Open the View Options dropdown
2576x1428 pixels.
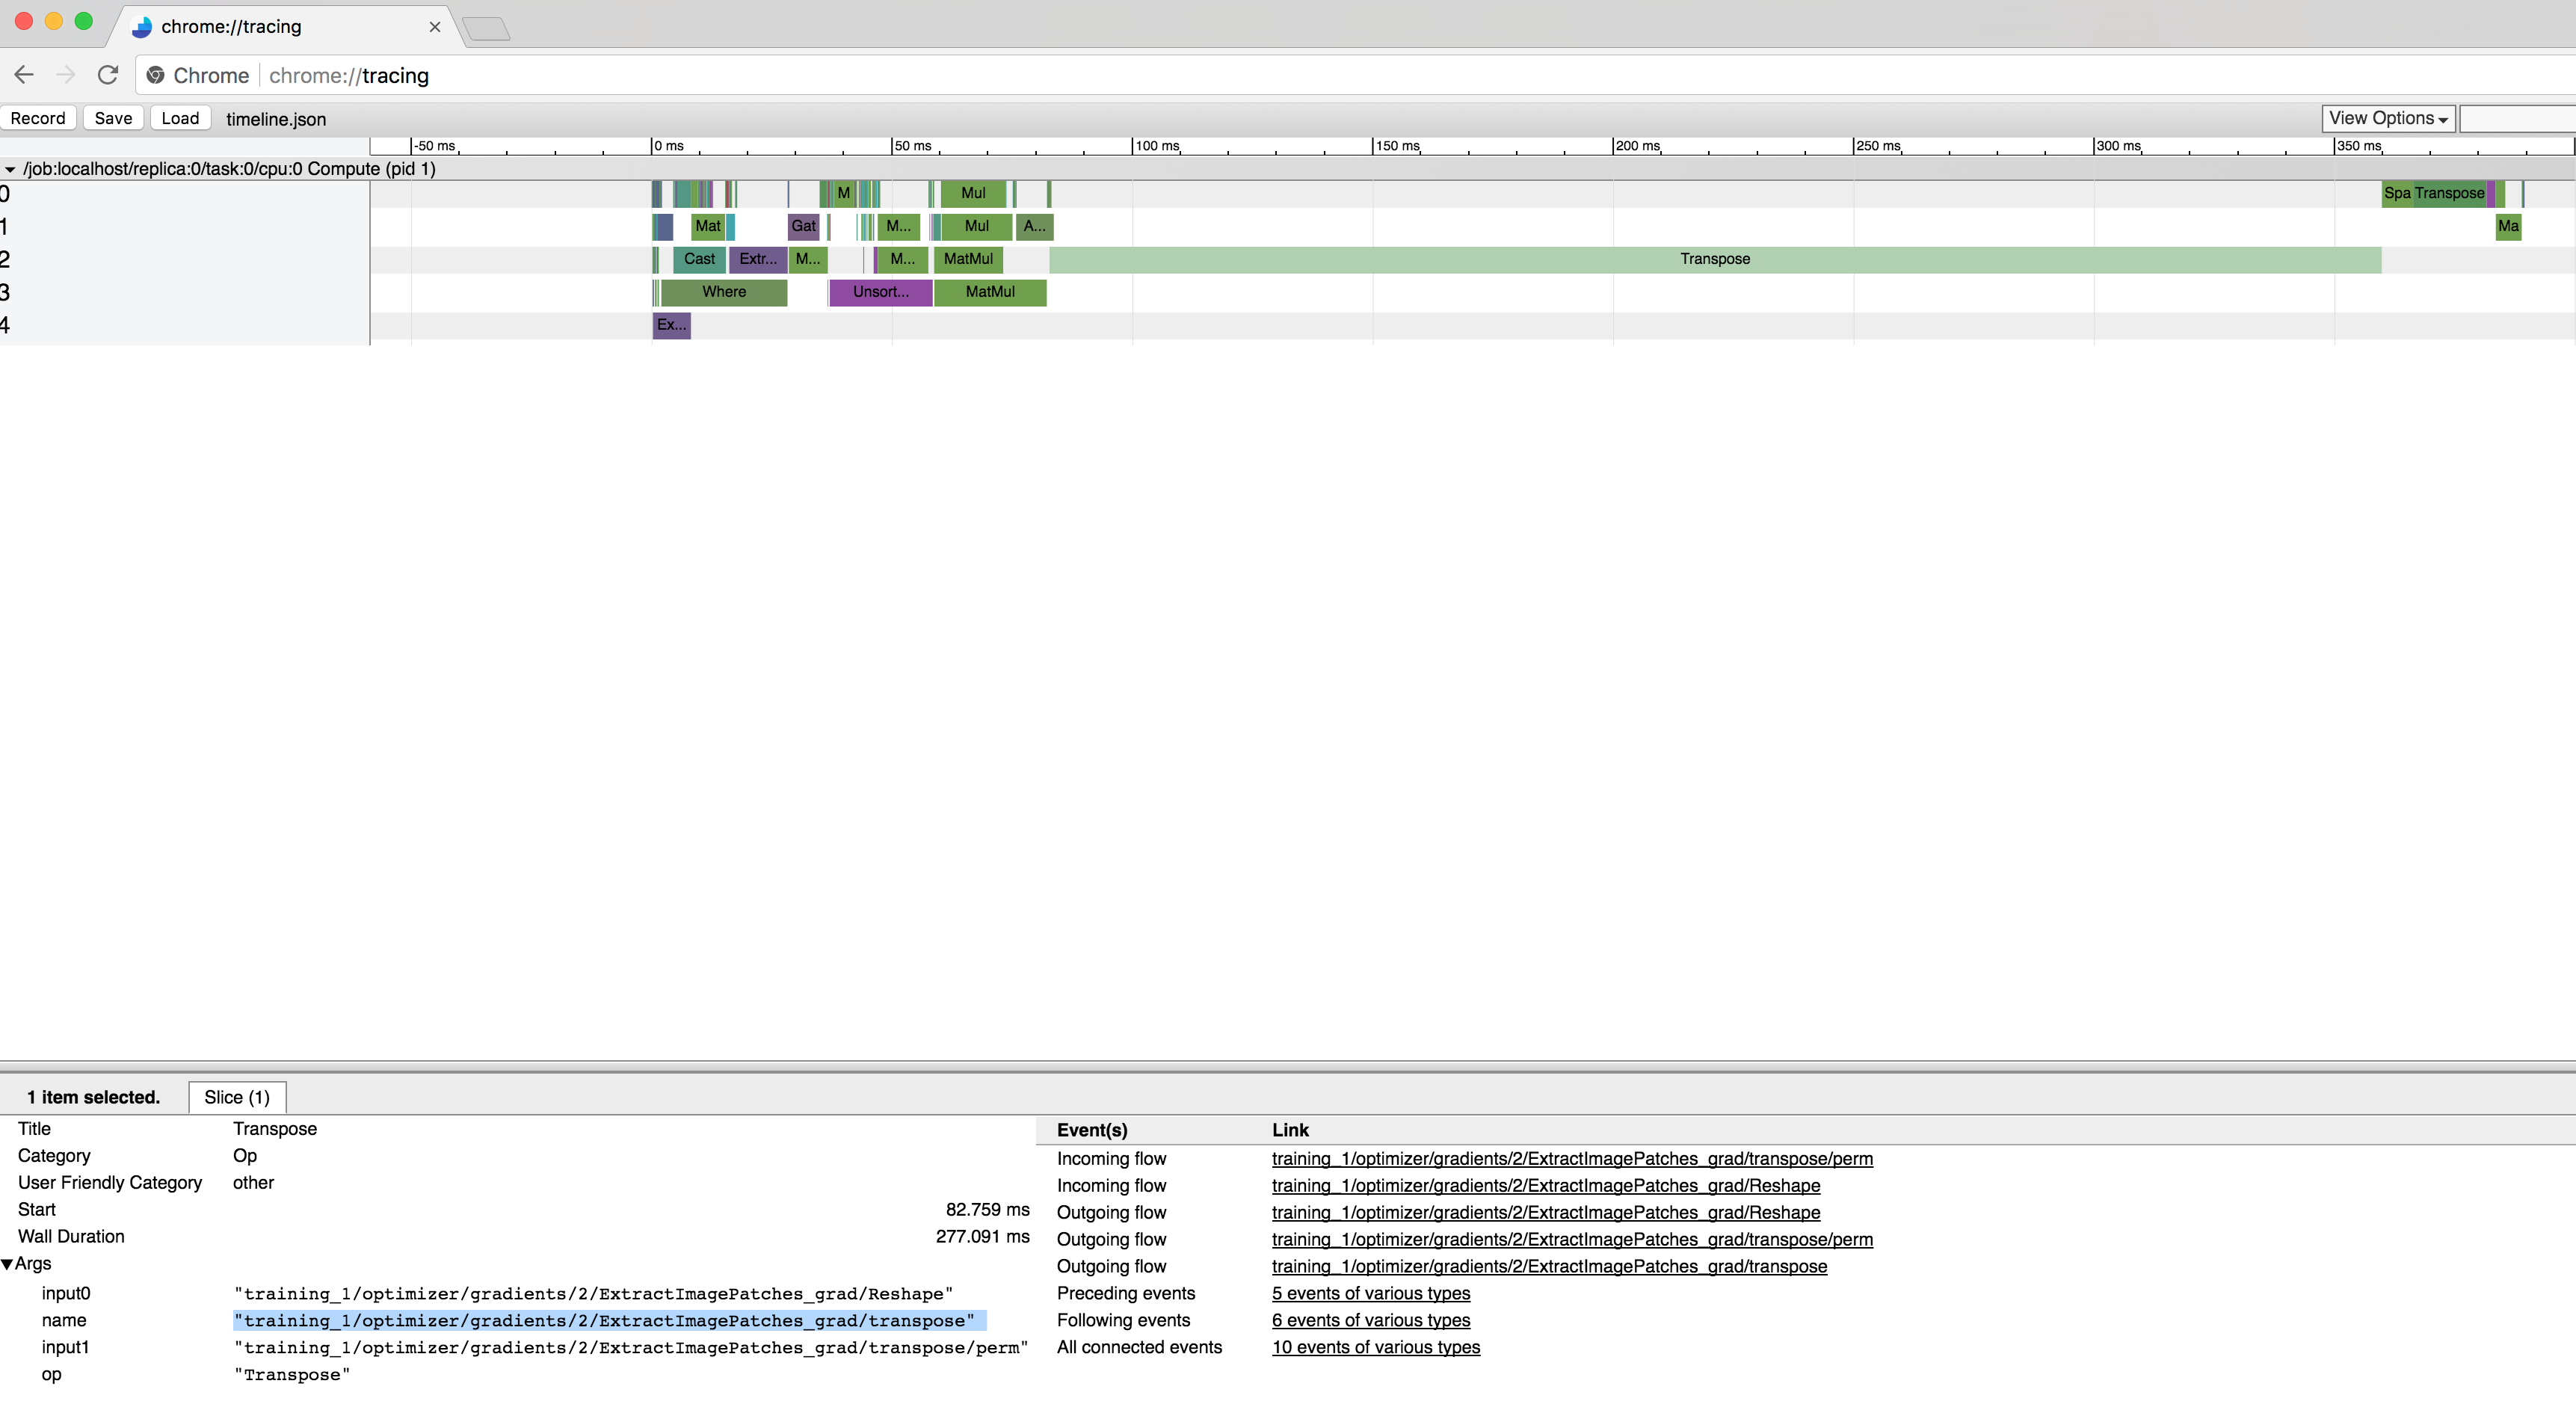(2388, 118)
